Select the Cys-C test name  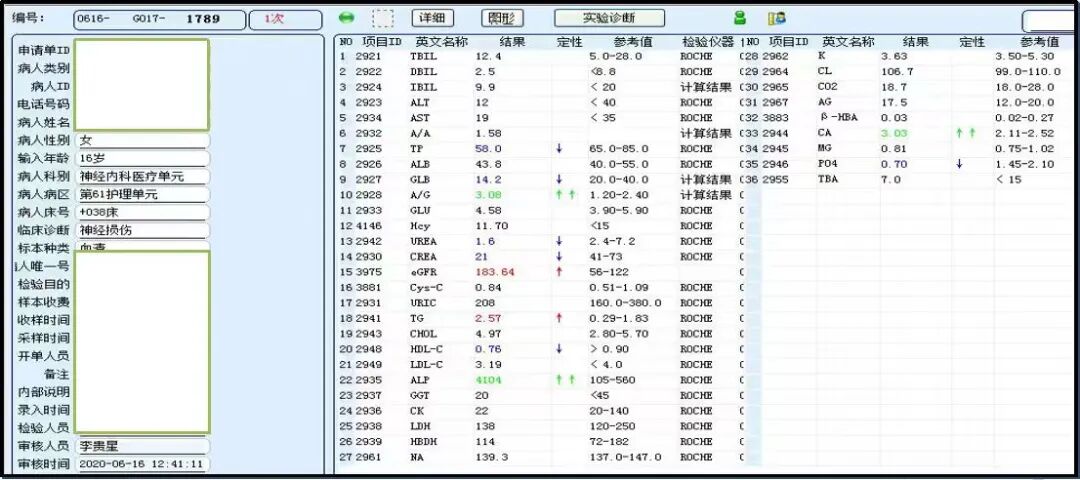click(426, 287)
